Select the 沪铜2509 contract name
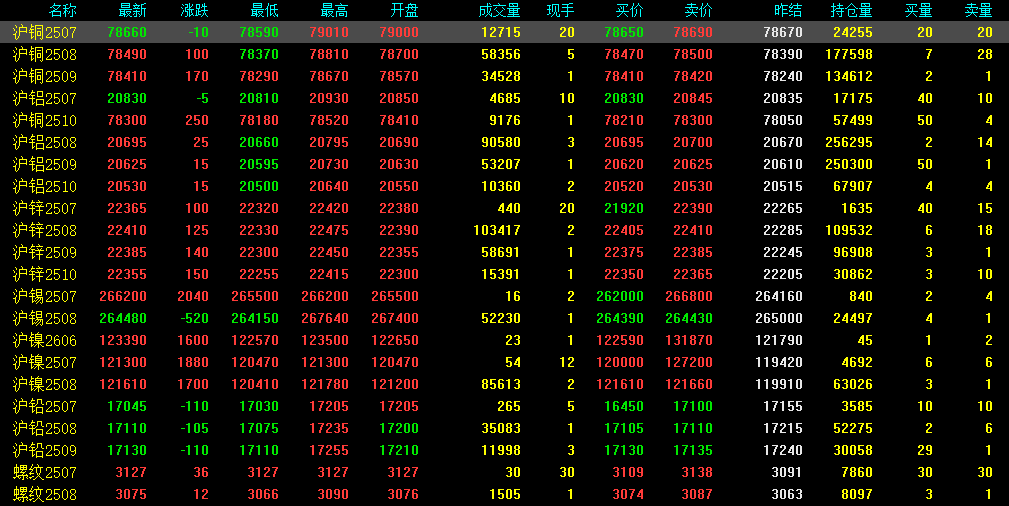This screenshot has width=1009, height=506. (44, 76)
